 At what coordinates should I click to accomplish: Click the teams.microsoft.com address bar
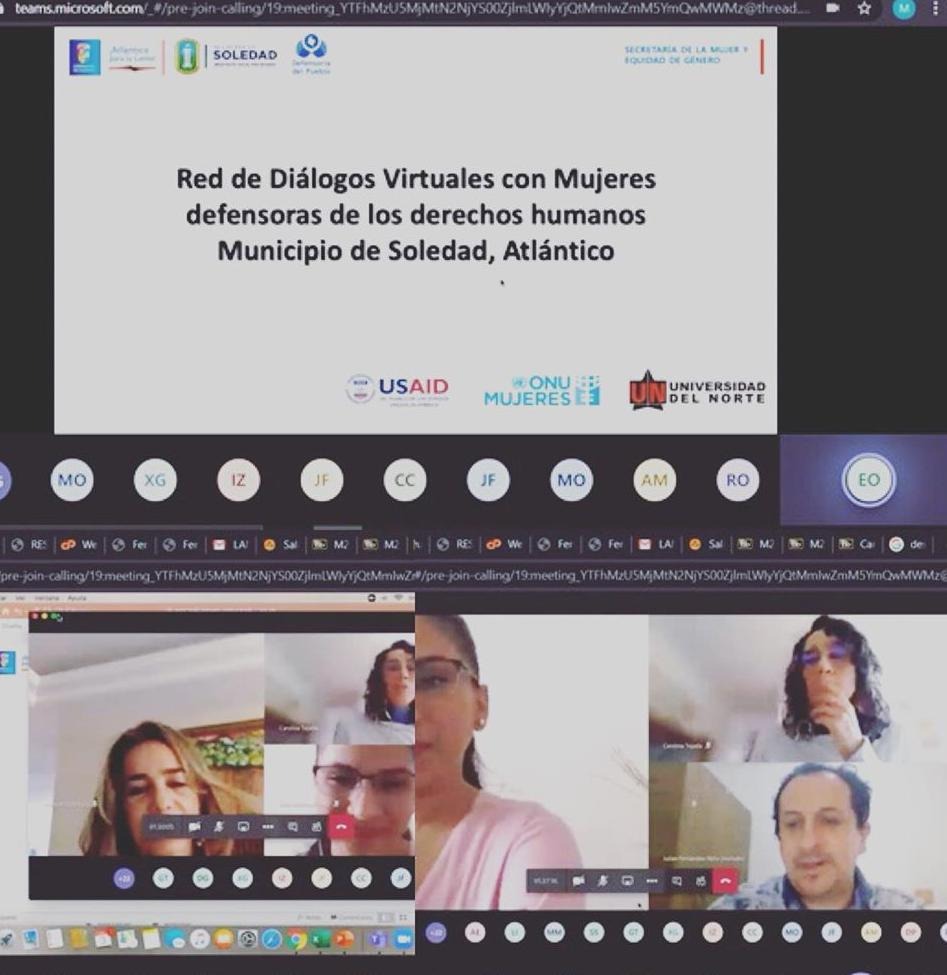(x=400, y=9)
